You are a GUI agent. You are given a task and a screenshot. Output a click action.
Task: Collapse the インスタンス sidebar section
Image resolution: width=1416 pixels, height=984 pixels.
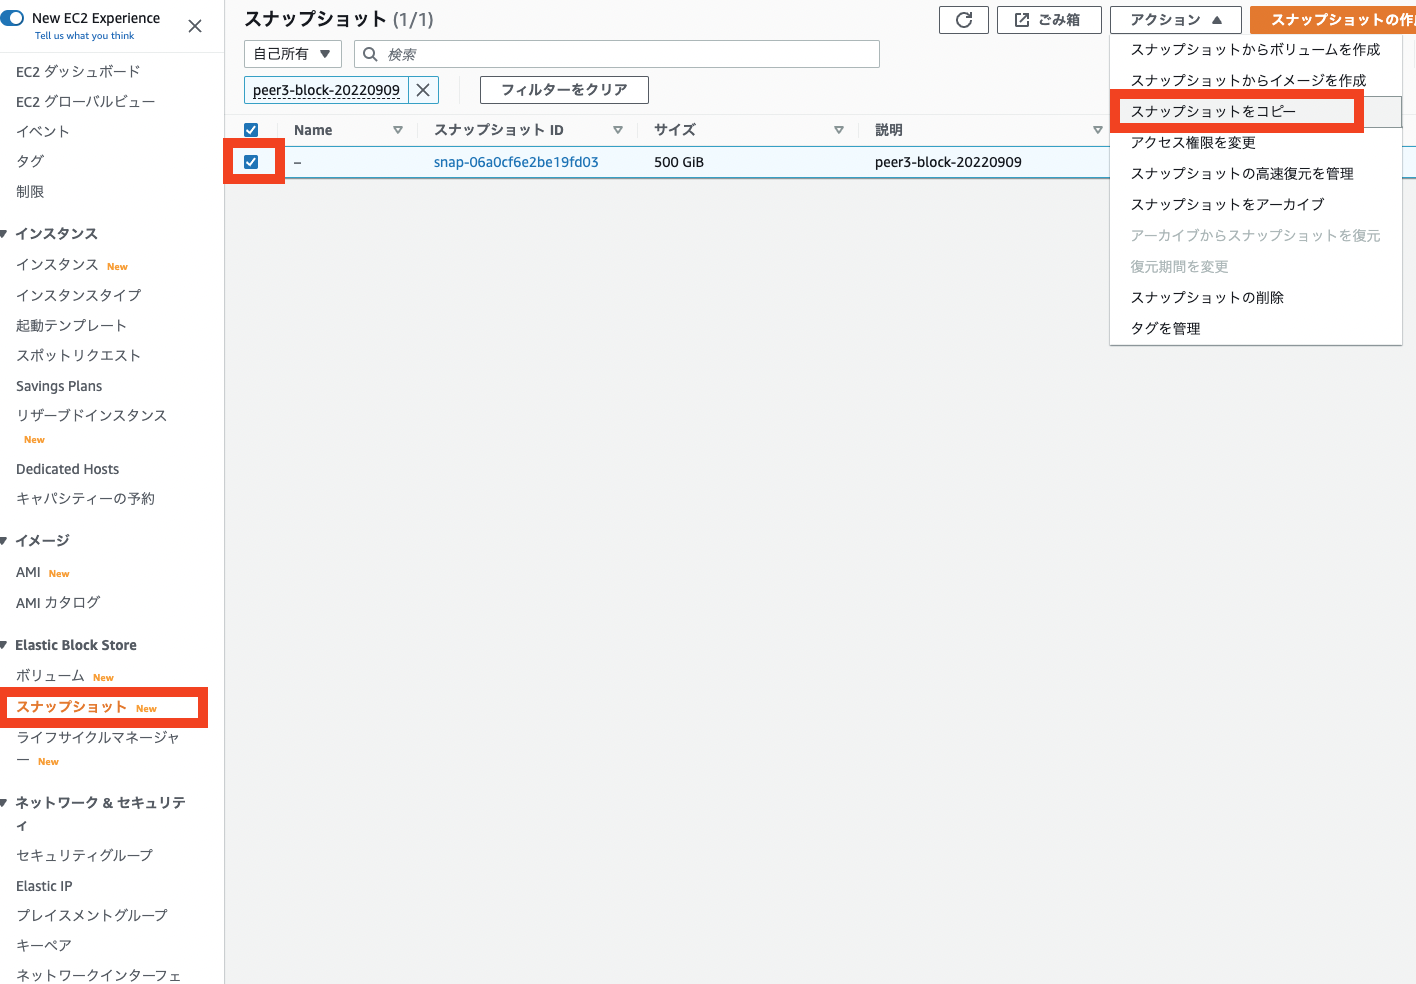[4, 234]
